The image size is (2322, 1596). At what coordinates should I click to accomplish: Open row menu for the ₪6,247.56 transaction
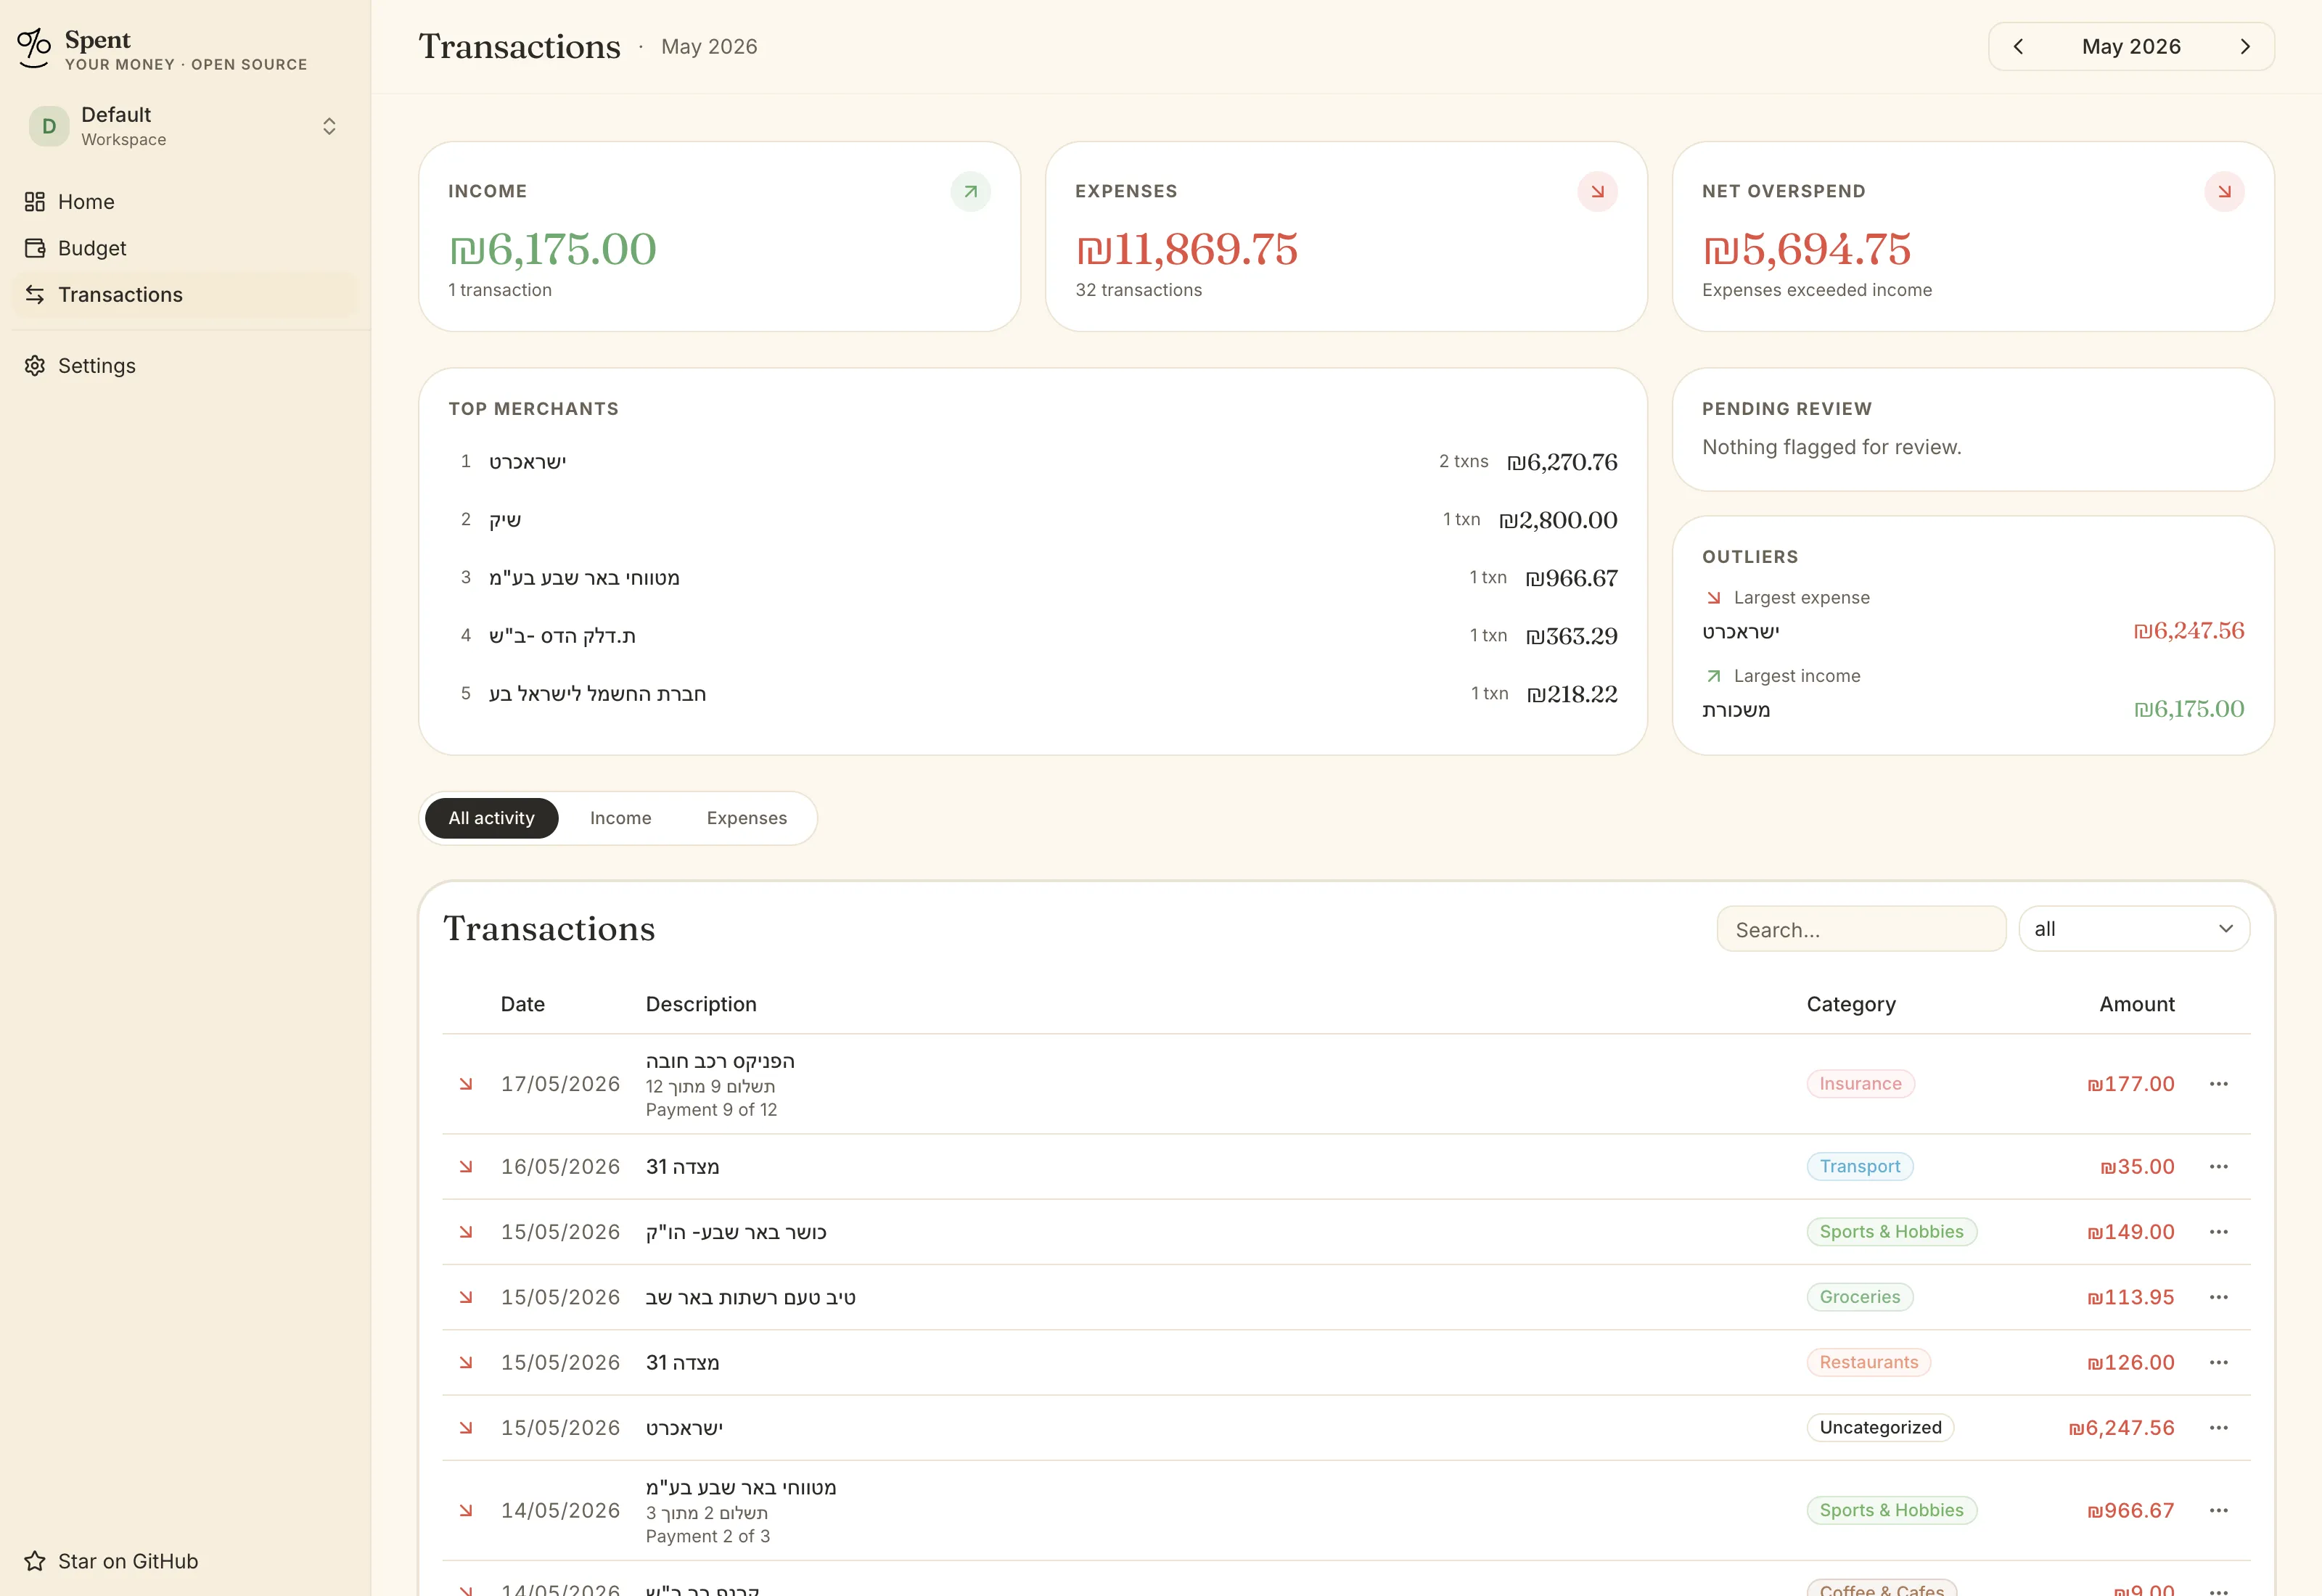click(x=2218, y=1428)
